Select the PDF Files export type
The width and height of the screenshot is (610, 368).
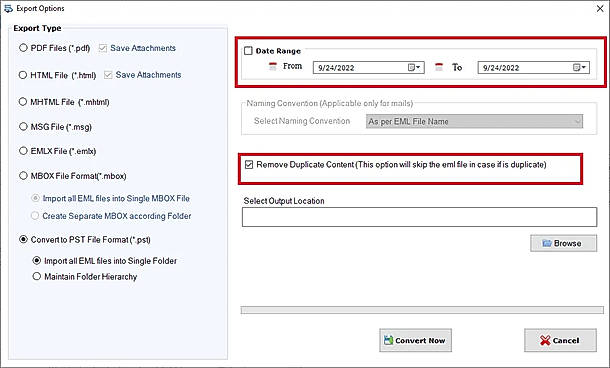[23, 48]
